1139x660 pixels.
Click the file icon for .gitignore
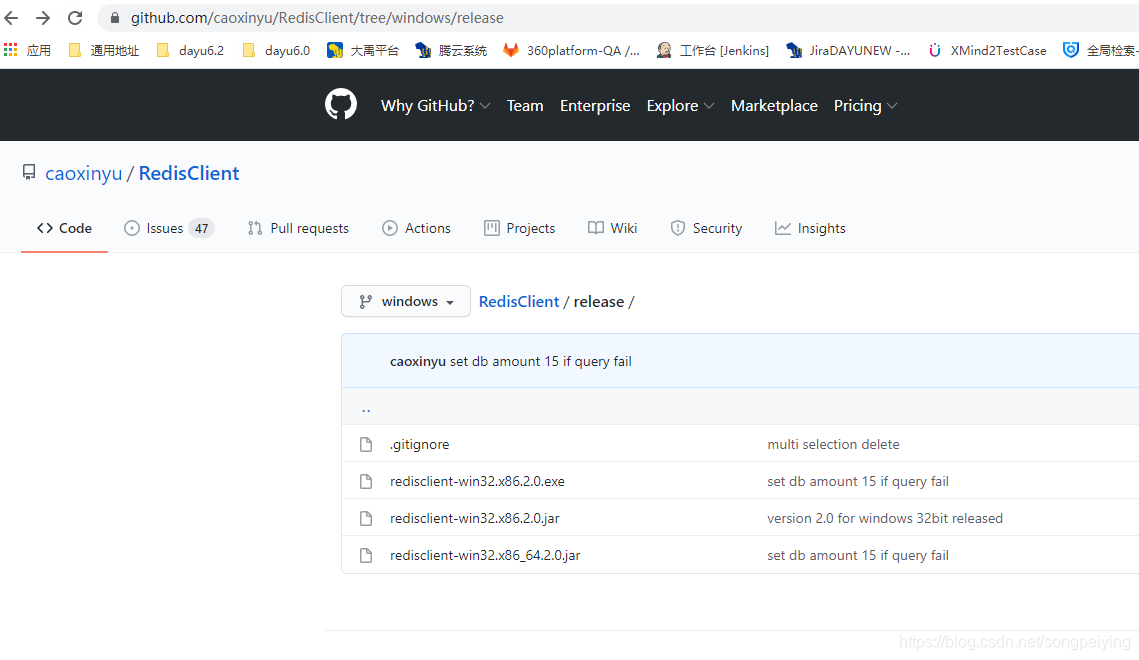(x=366, y=444)
